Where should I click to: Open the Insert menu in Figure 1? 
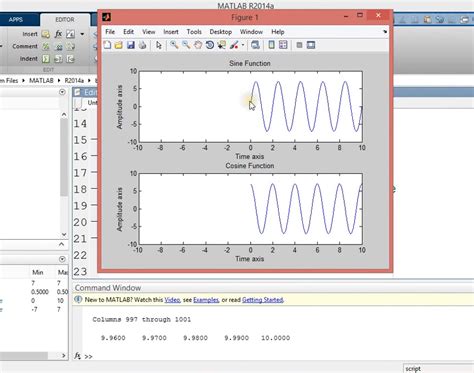coord(171,32)
